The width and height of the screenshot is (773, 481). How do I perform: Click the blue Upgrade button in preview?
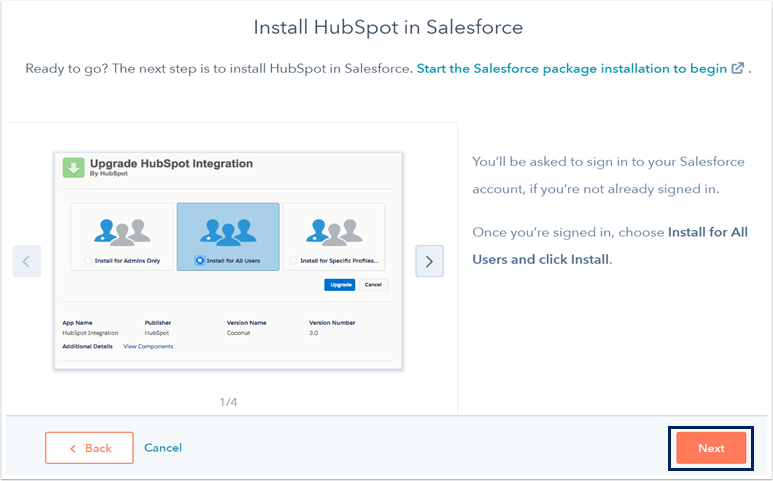click(x=340, y=285)
